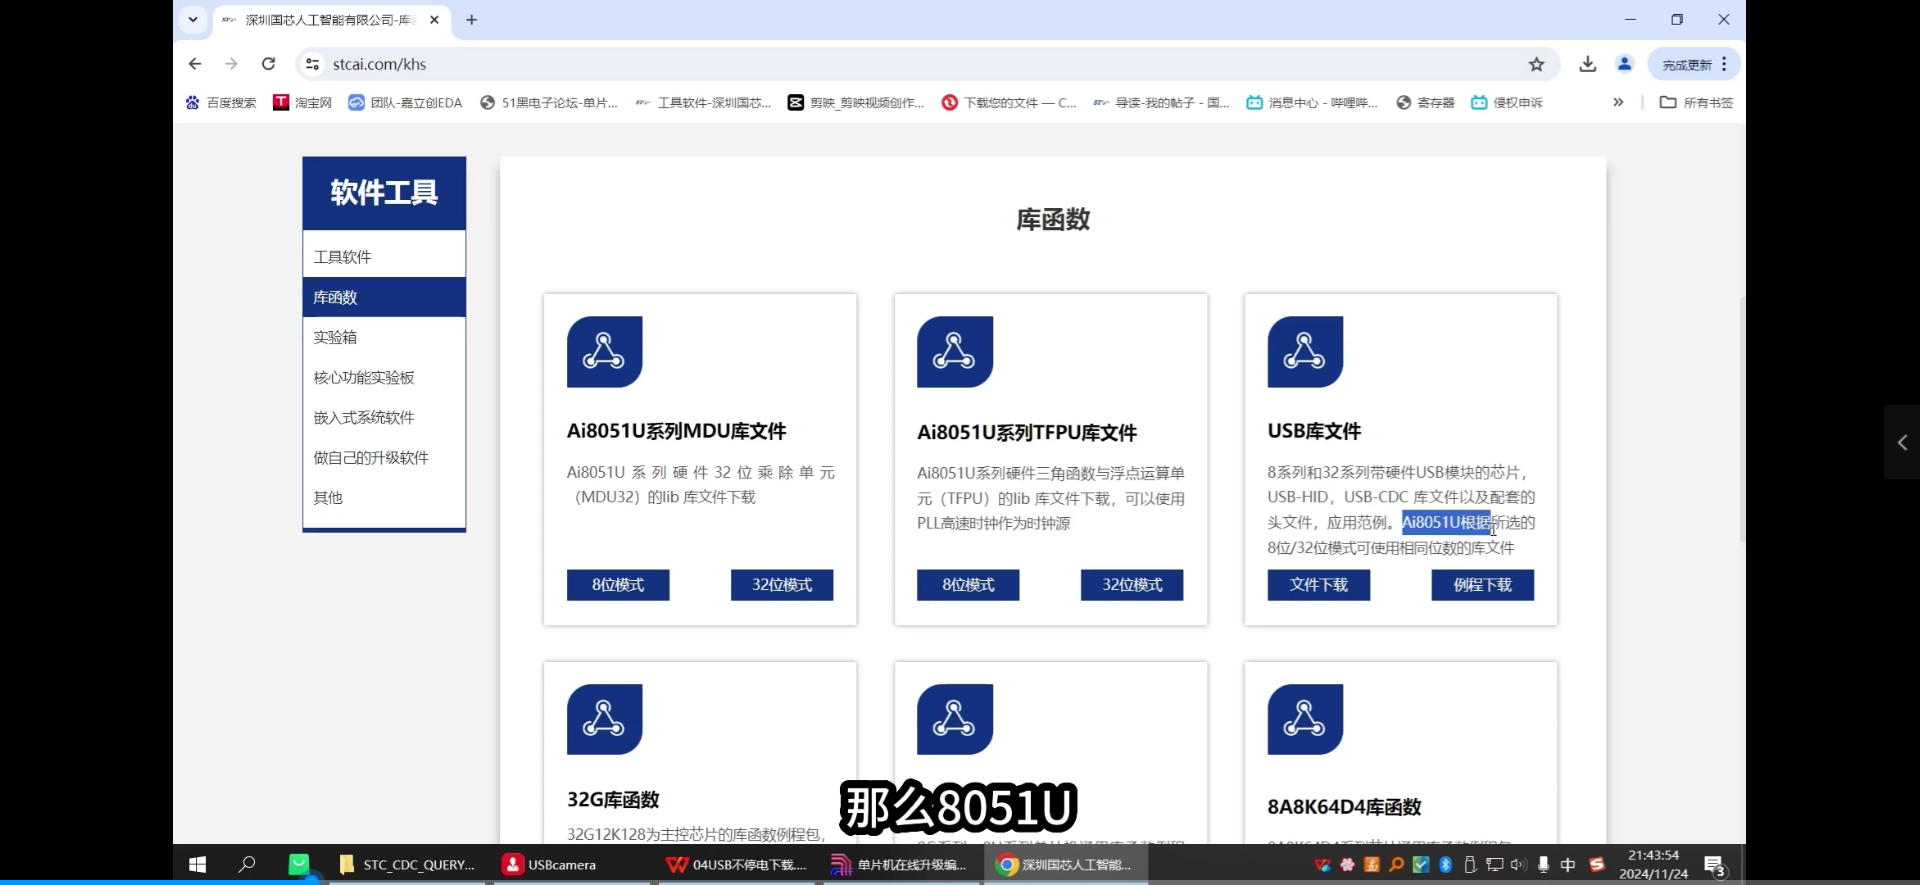The width and height of the screenshot is (1920, 885).
Task: Switch to 单片机在线升级编 taskbar window
Action: (x=900, y=865)
